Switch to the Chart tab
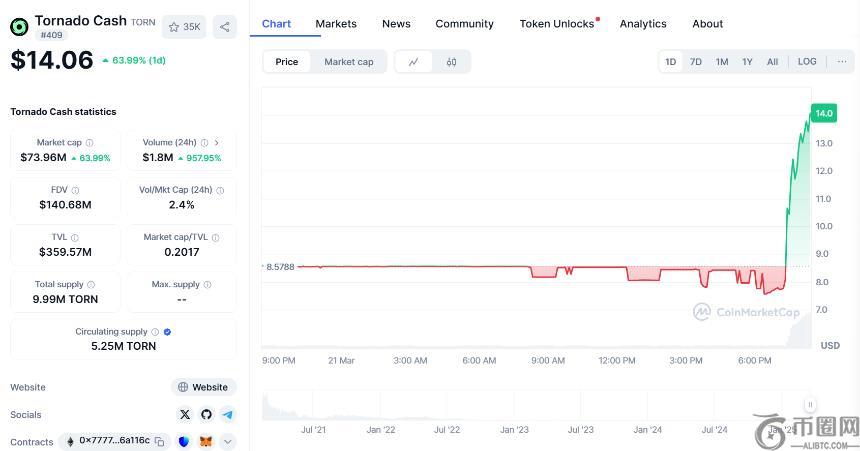The image size is (860, 451). tap(276, 24)
